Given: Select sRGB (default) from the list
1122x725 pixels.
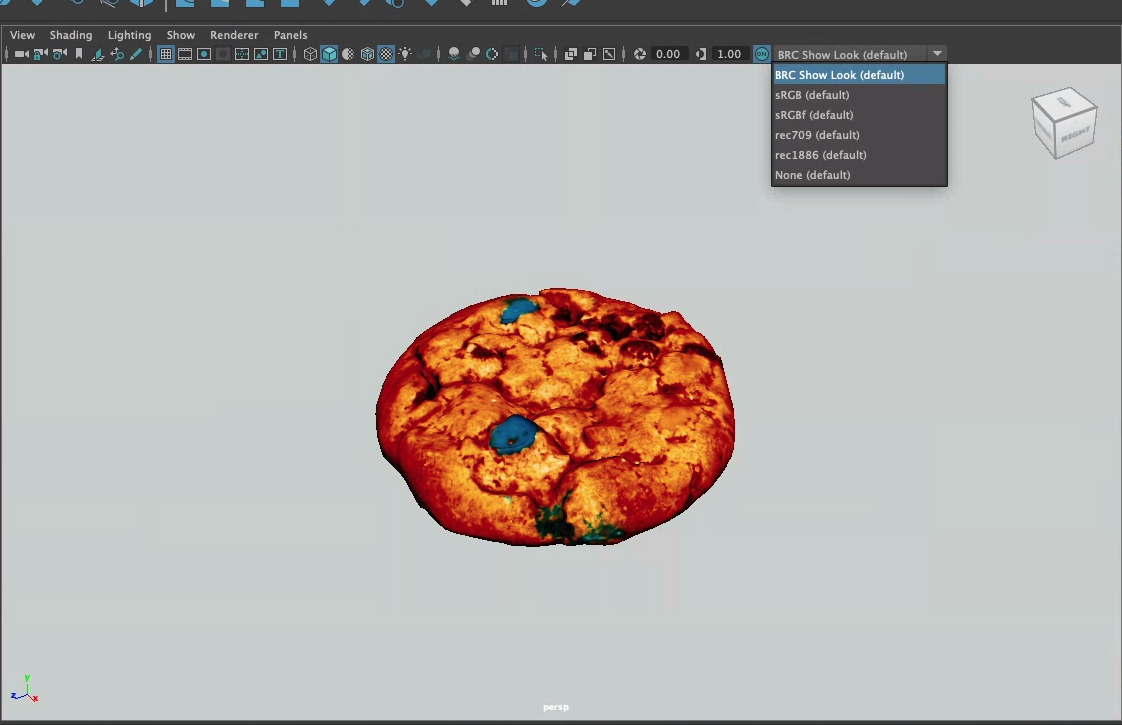Looking at the screenshot, I should point(812,95).
